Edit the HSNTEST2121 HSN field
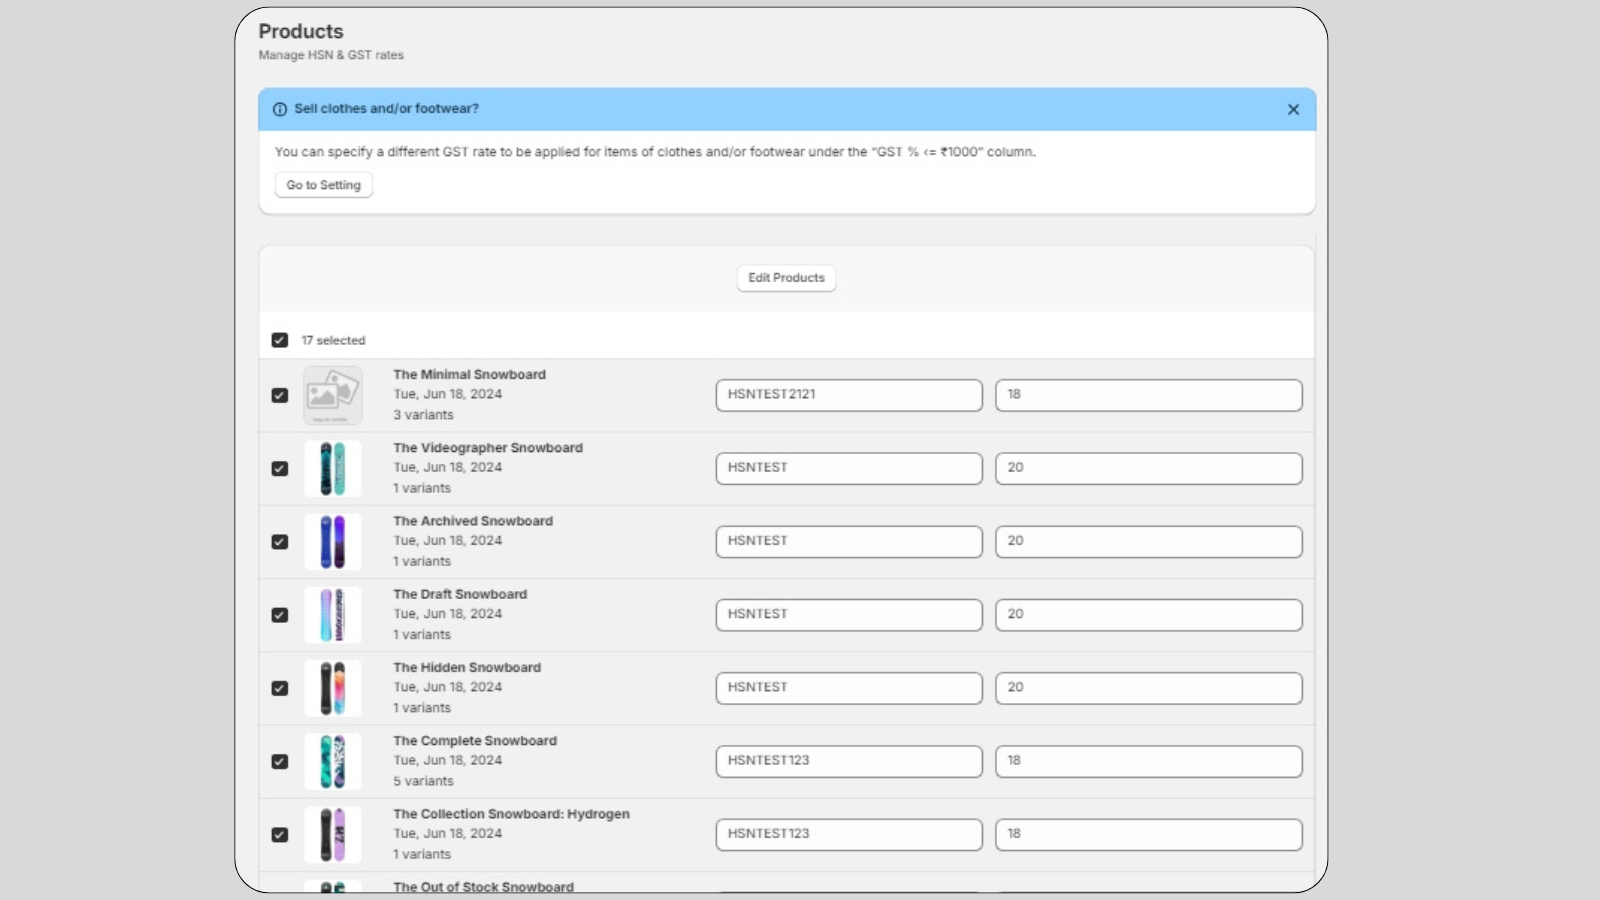Viewport: 1600px width, 900px height. point(849,395)
